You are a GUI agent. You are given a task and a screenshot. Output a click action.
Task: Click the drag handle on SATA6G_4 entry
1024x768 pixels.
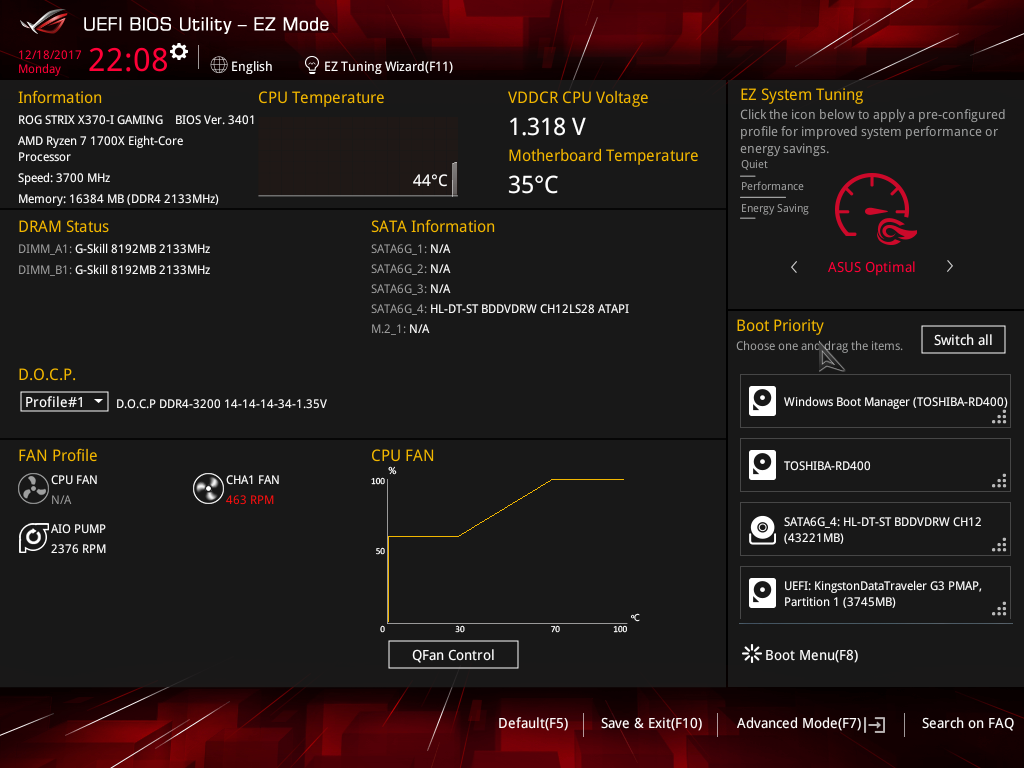click(999, 546)
